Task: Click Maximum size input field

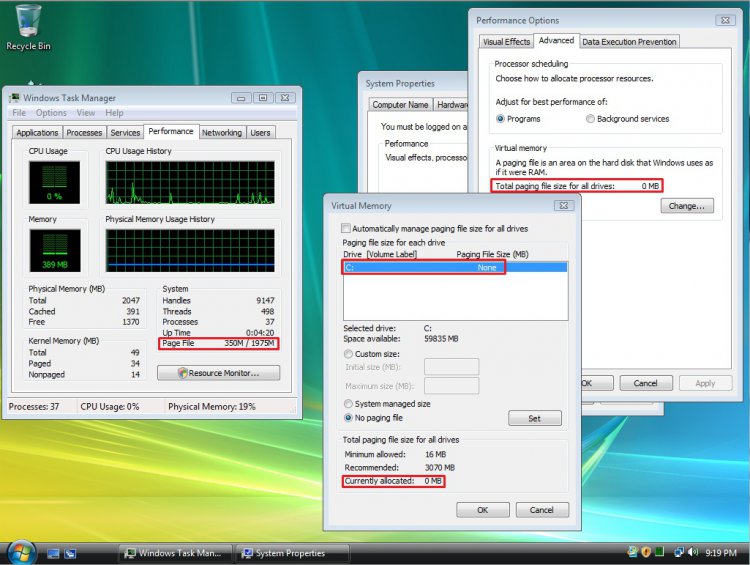Action: coord(452,386)
